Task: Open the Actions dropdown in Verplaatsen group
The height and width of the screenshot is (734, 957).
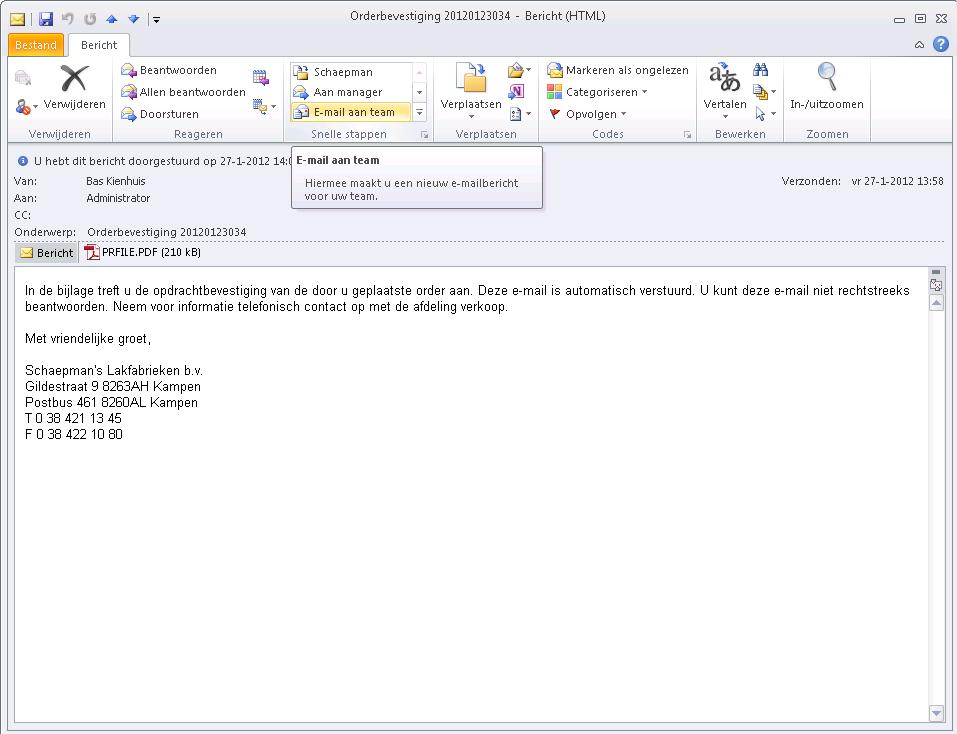Action: (519, 114)
